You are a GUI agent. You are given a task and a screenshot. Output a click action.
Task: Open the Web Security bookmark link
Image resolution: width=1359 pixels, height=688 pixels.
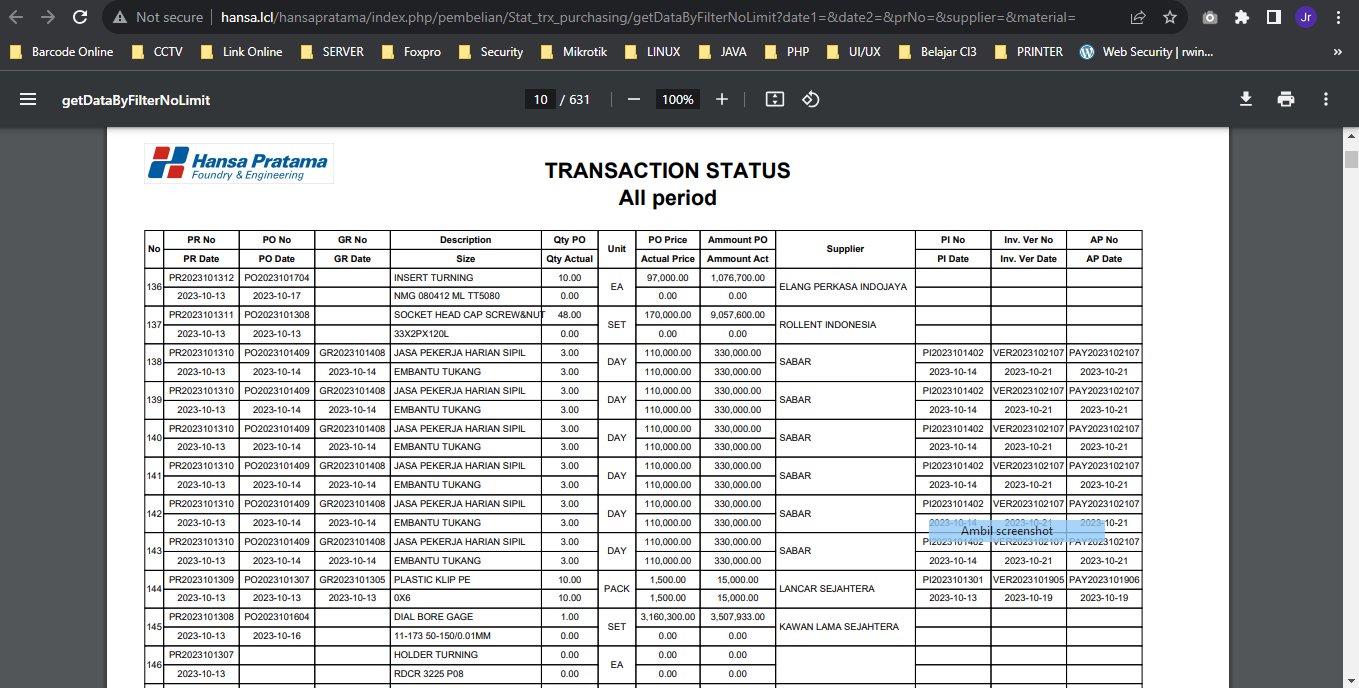point(1147,52)
